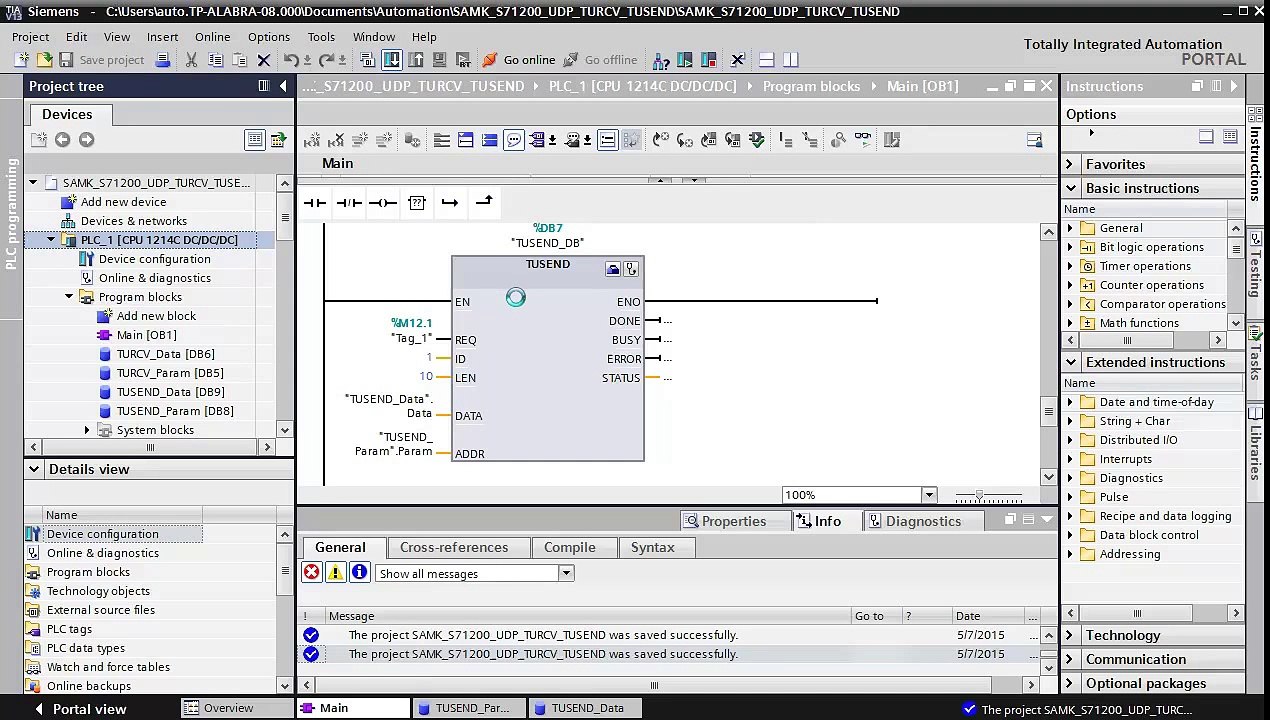Click the Close branch icon

pos(484,203)
